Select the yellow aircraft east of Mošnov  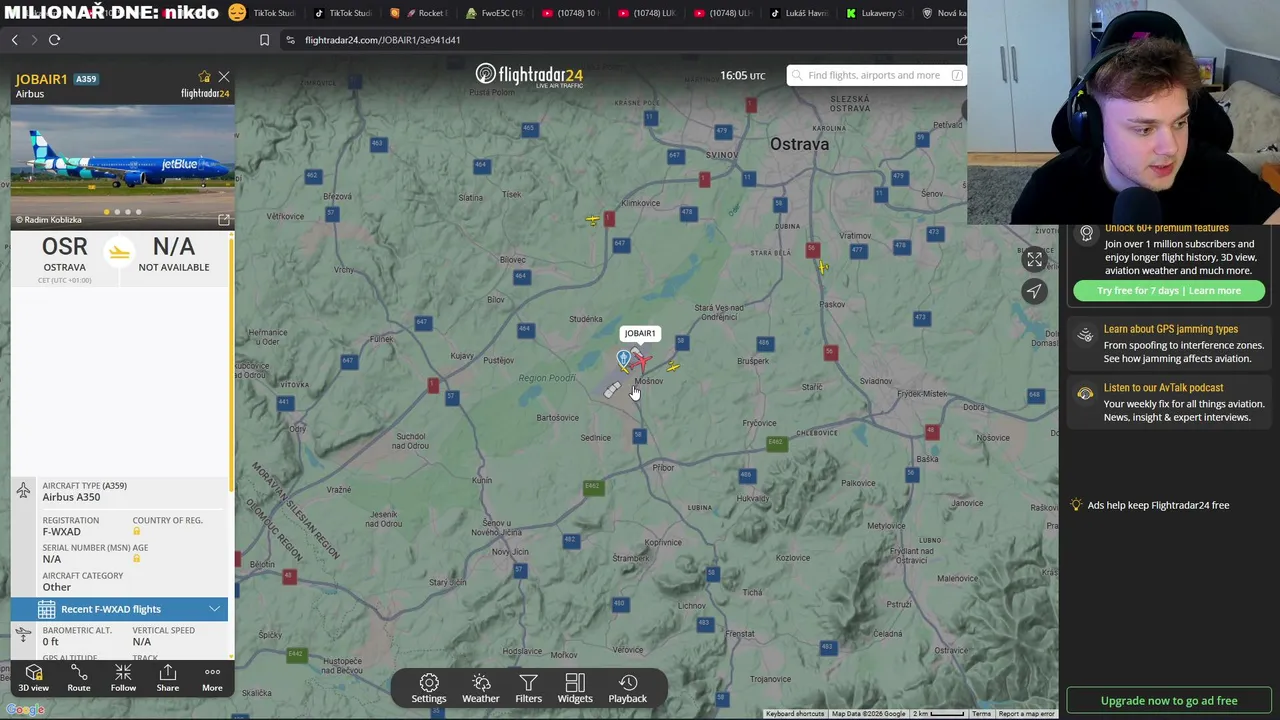[673, 367]
